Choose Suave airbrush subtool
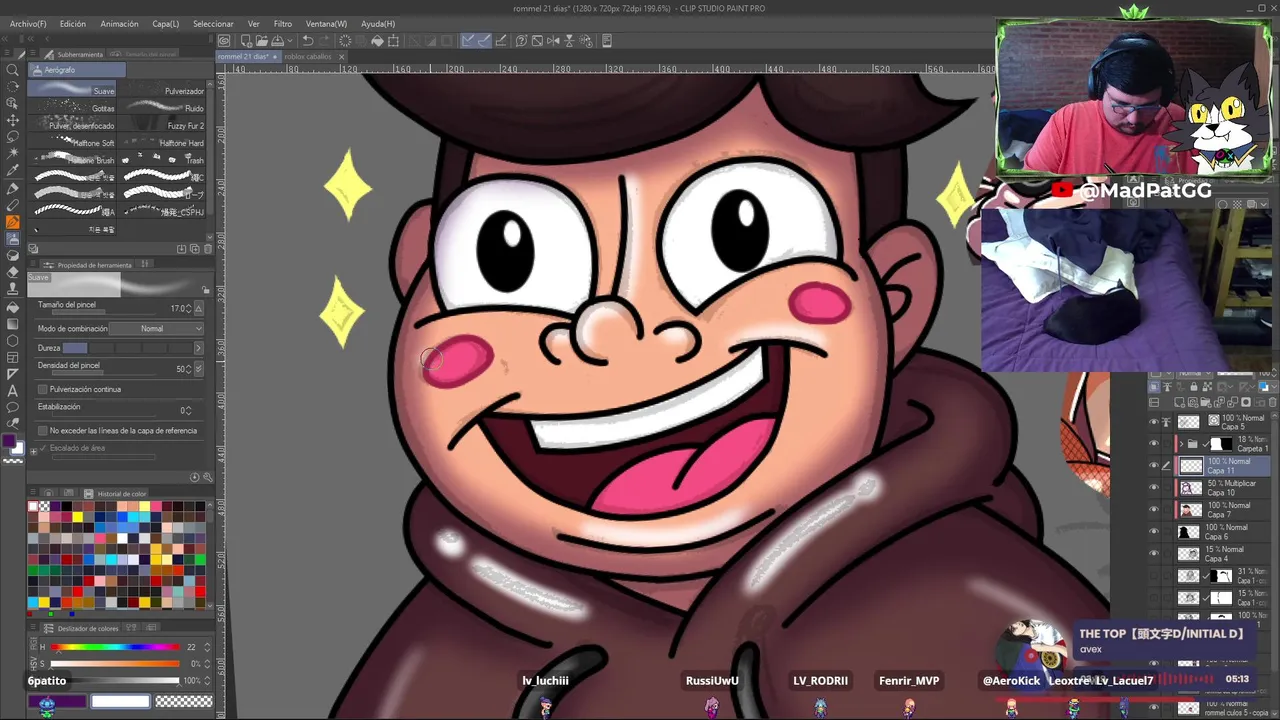Viewport: 1280px width, 720px height. (x=72, y=90)
